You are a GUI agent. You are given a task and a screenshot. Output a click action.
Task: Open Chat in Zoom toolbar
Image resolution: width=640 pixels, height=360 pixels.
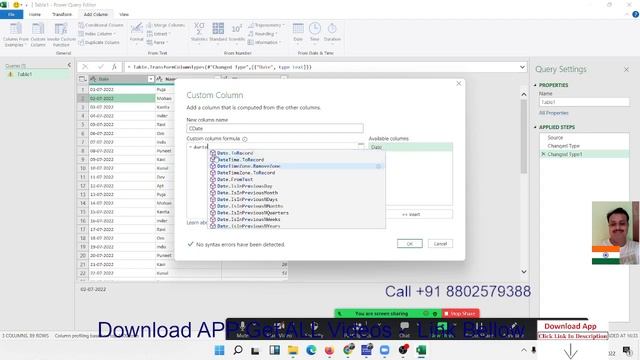click(x=404, y=329)
